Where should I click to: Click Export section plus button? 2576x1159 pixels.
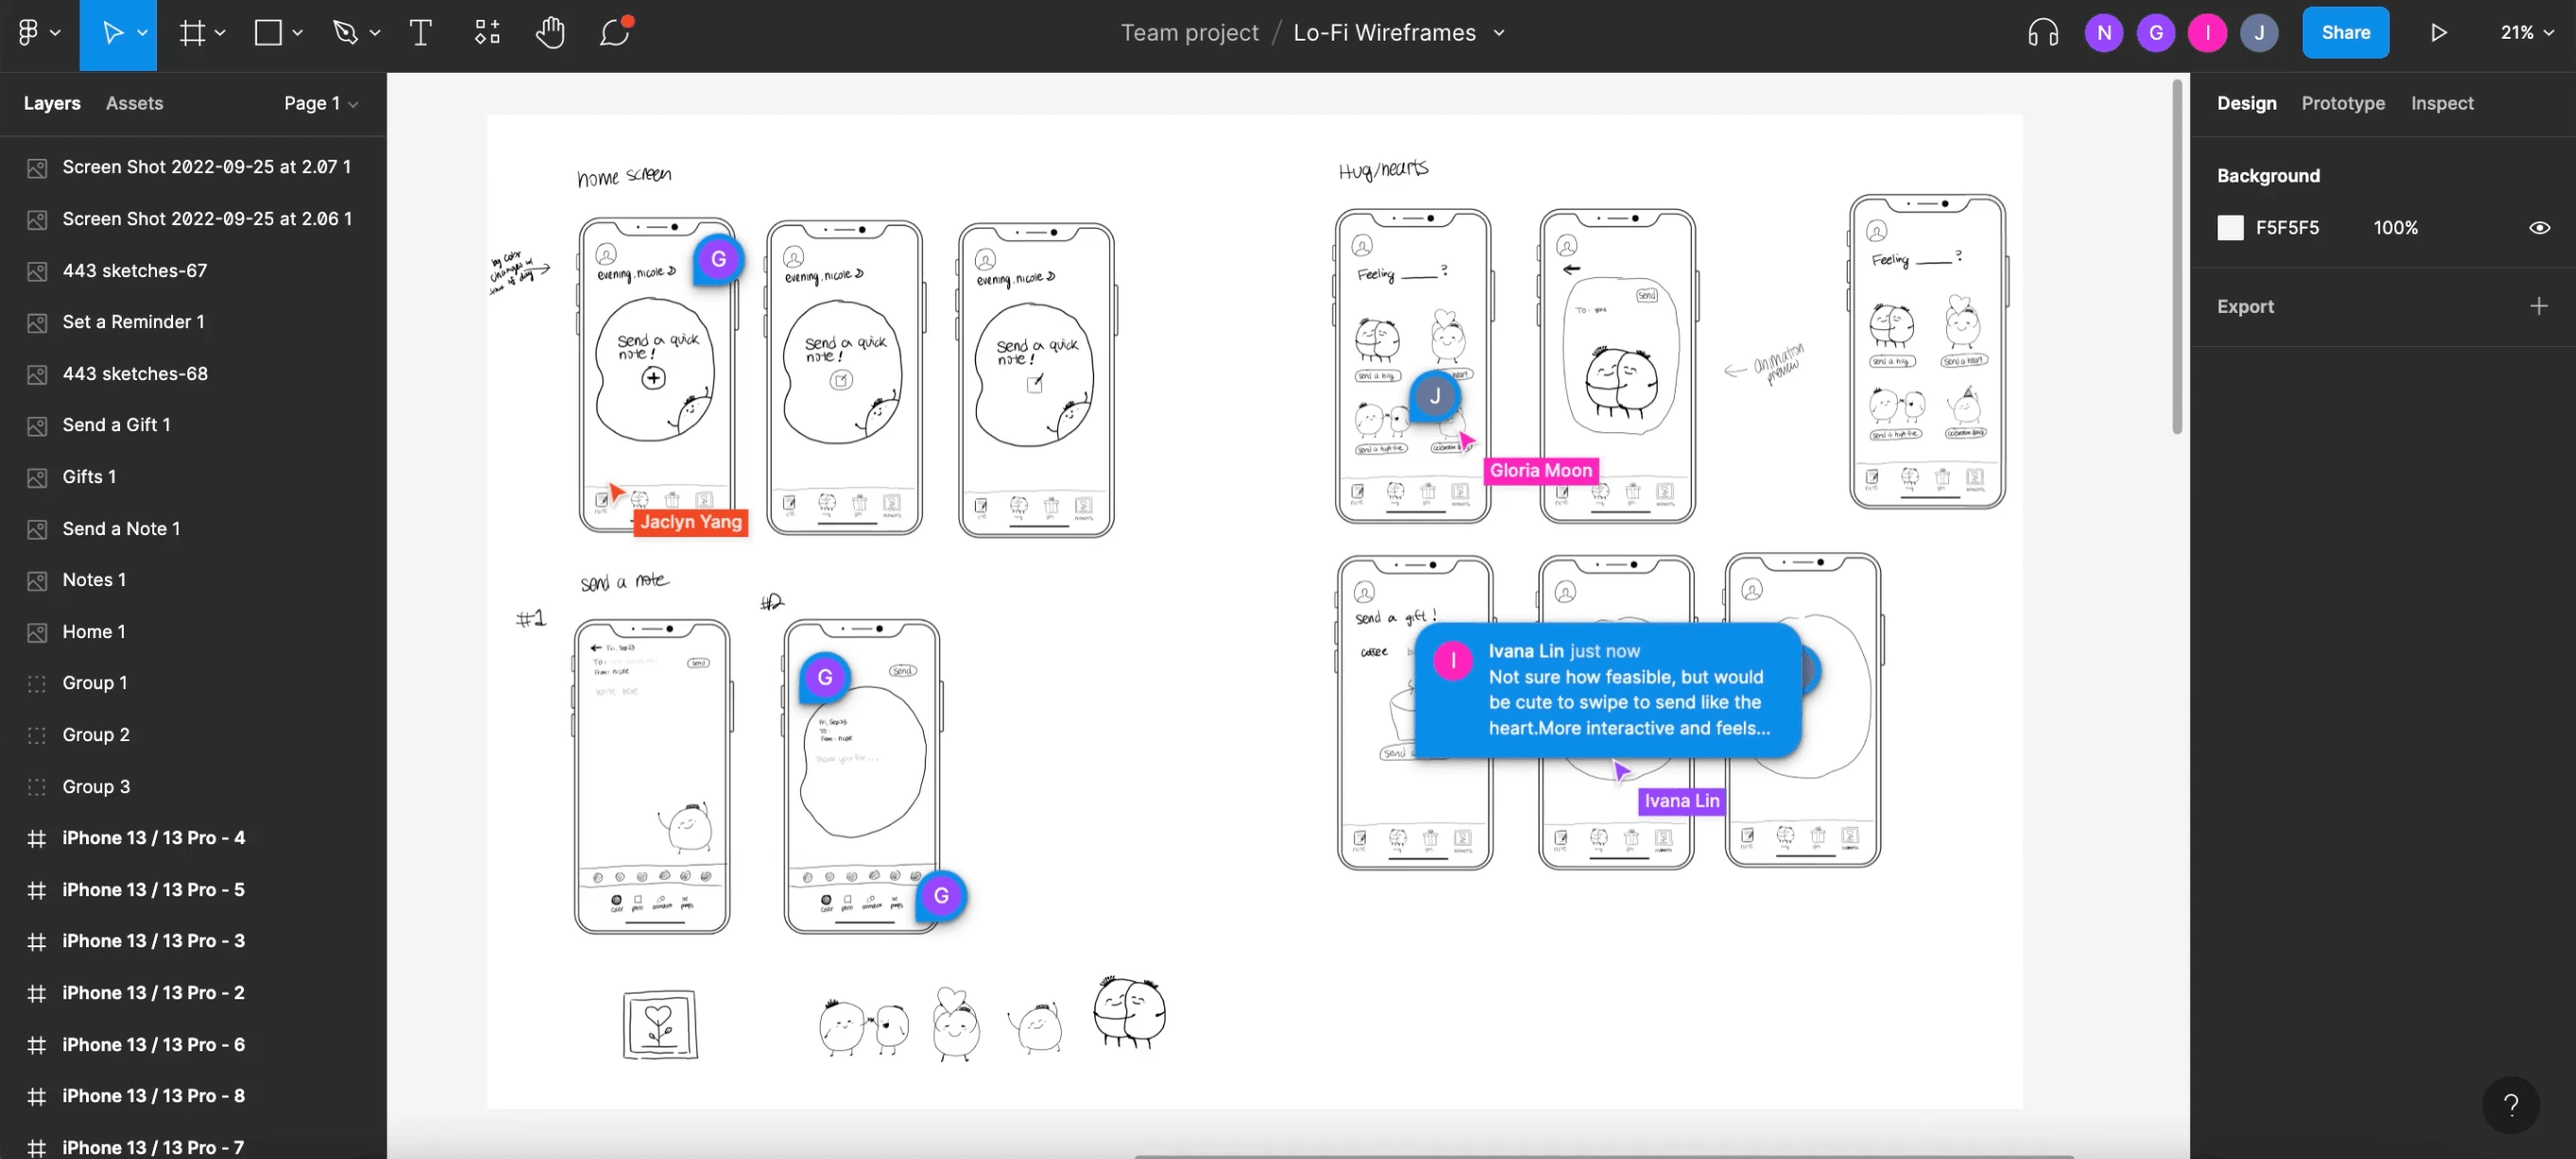tap(2535, 307)
